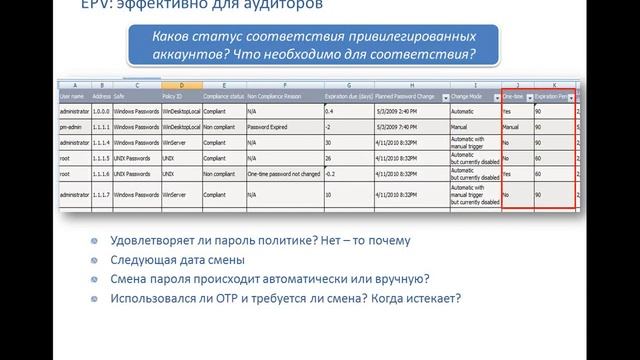Select 'Non compliant' status in 1.1.1.6 row

tap(224, 174)
